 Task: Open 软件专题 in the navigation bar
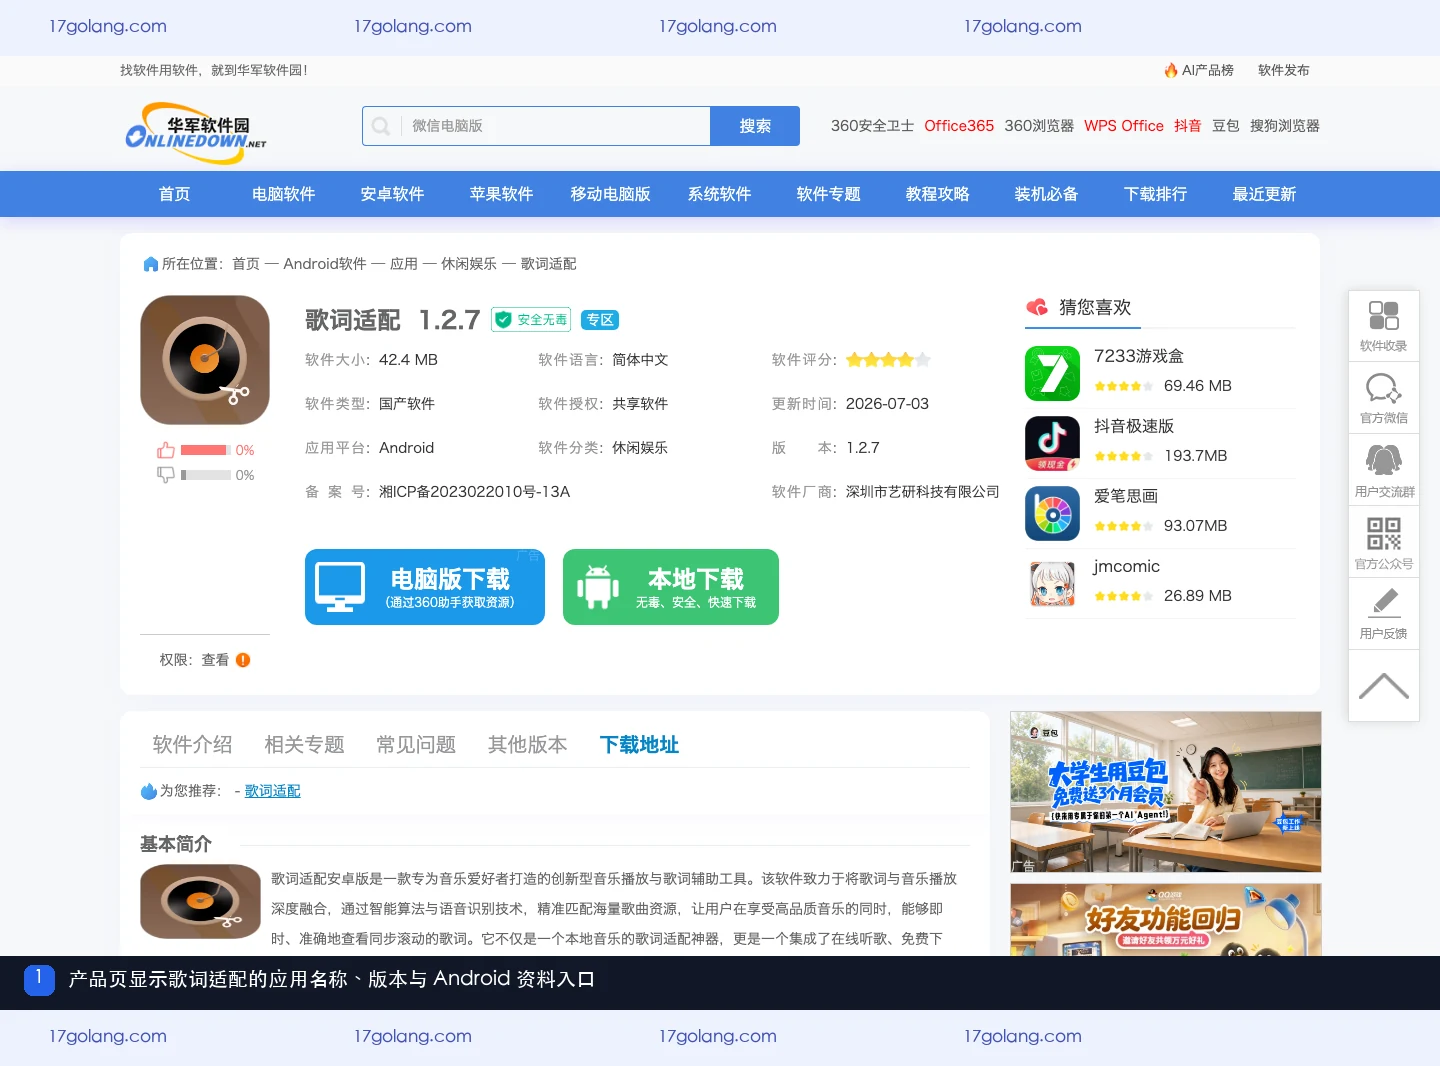point(829,194)
